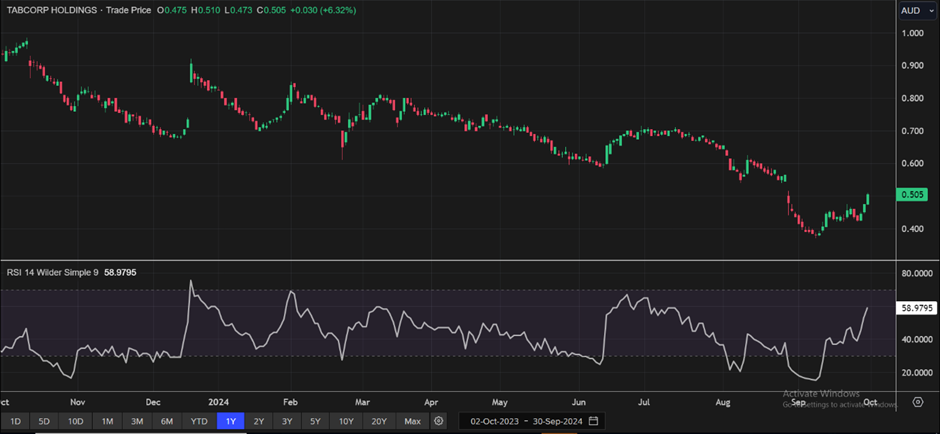Click the RSI 14 Wilder Simple 9 label
Image resolution: width=940 pixels, height=434 pixels.
(x=53, y=272)
